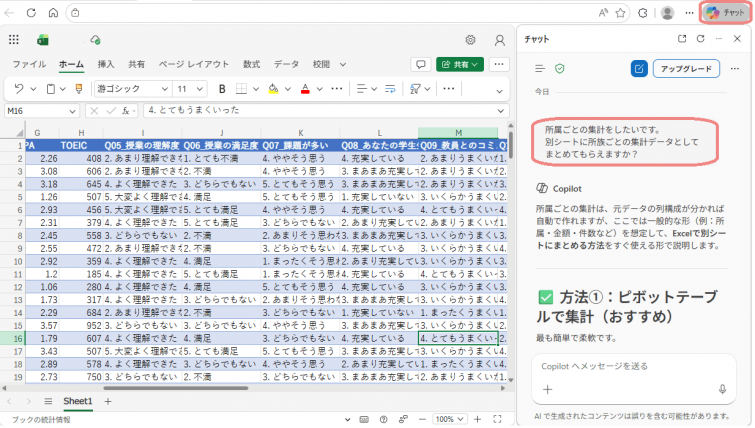Open the Copilot conversation list menu

click(x=540, y=69)
